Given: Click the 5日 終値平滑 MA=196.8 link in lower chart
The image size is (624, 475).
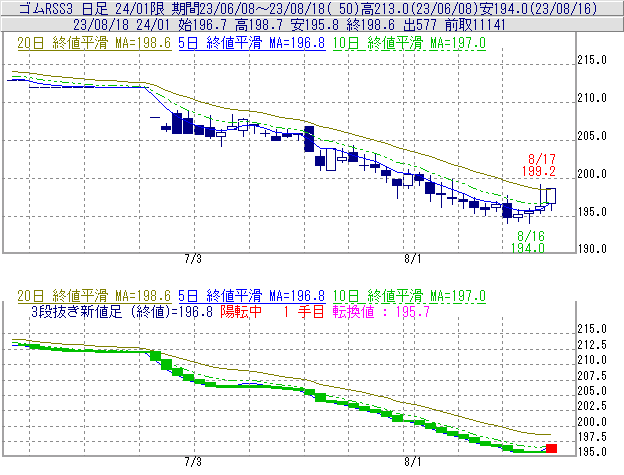Looking at the screenshot, I should (252, 296).
